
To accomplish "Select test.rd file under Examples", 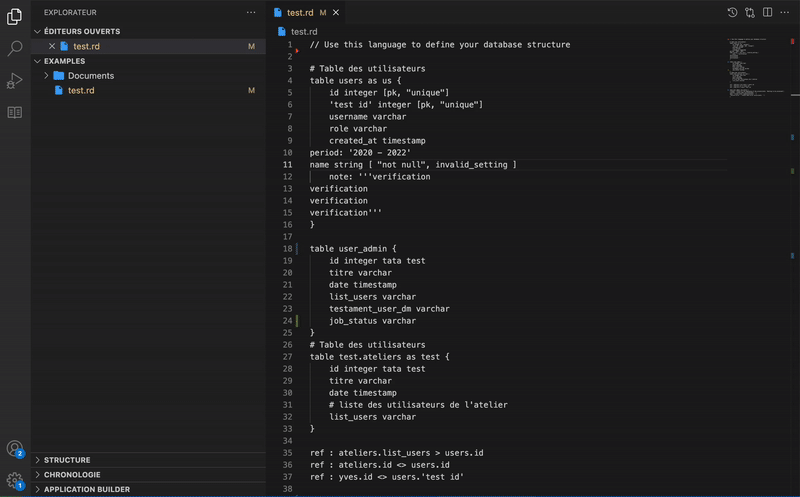I will [x=148, y=90].
